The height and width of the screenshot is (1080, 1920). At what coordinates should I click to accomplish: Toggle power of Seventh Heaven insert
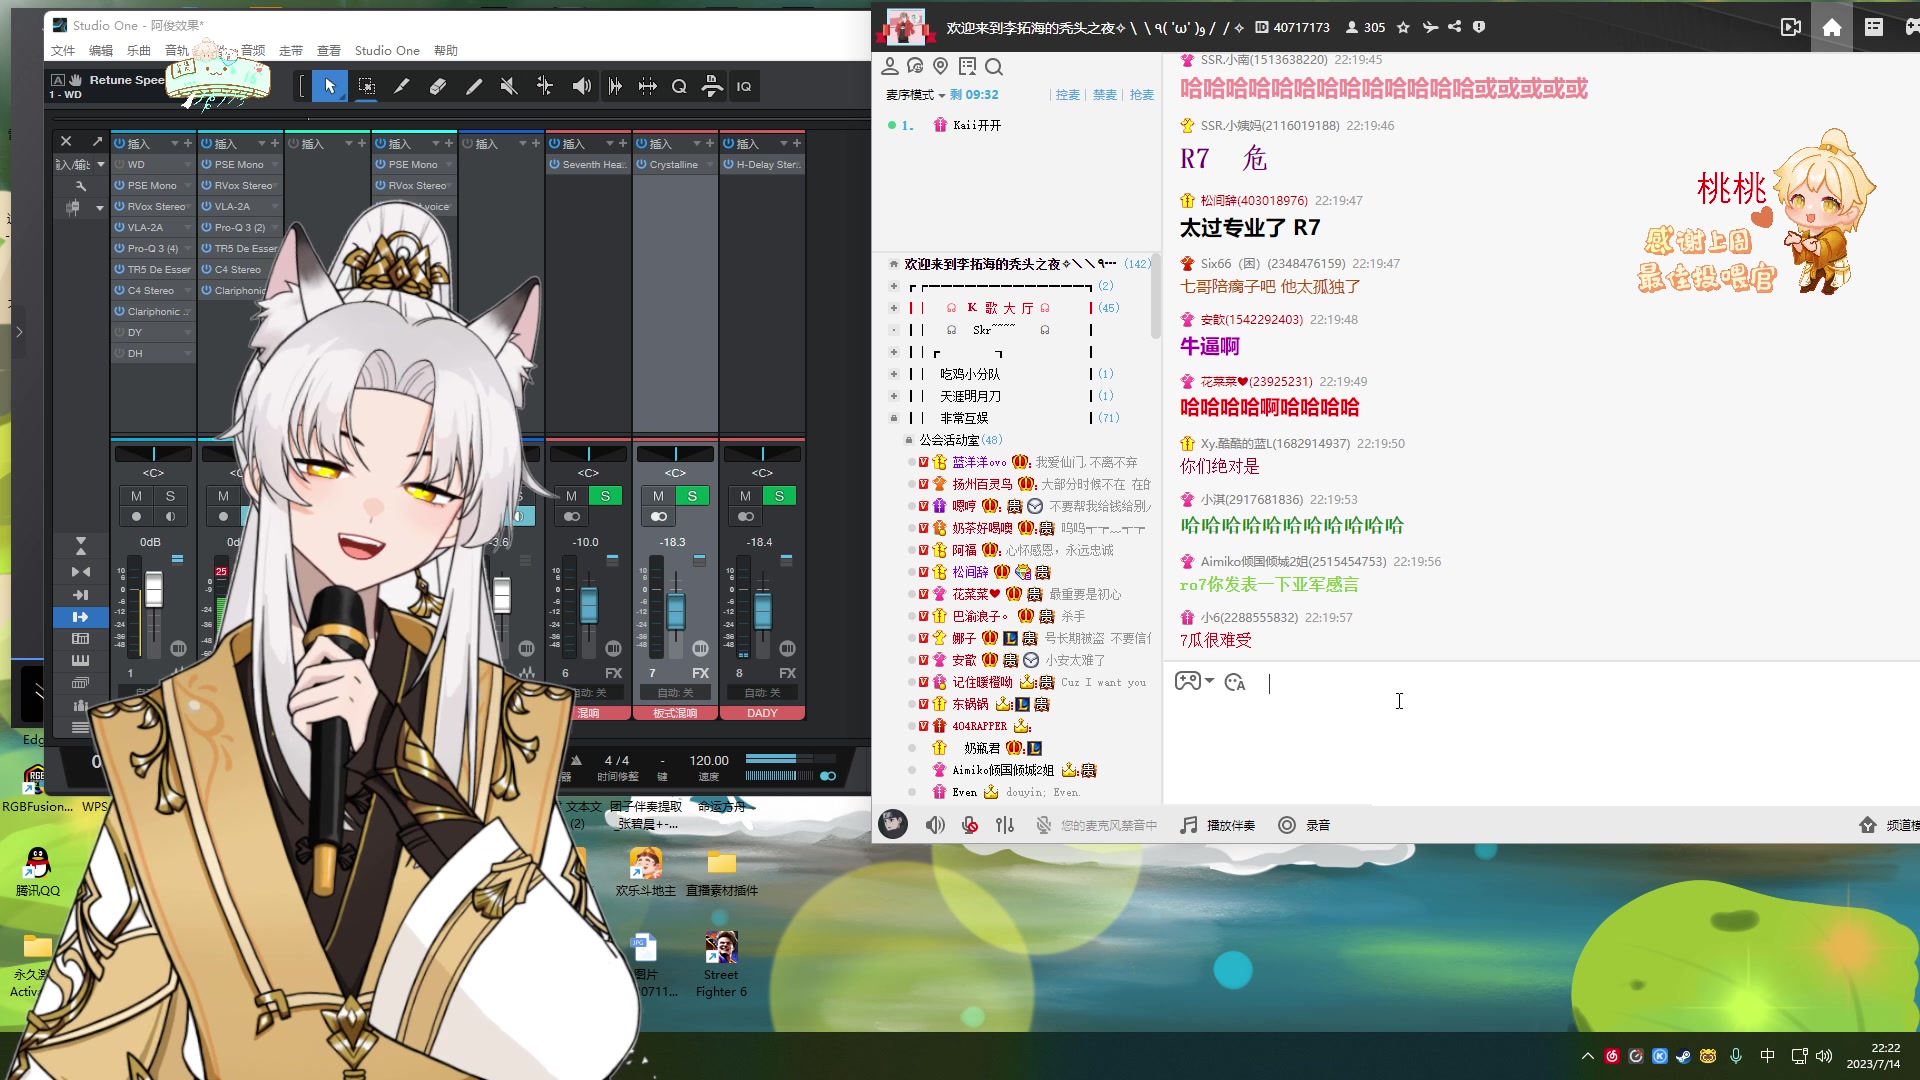tap(554, 165)
